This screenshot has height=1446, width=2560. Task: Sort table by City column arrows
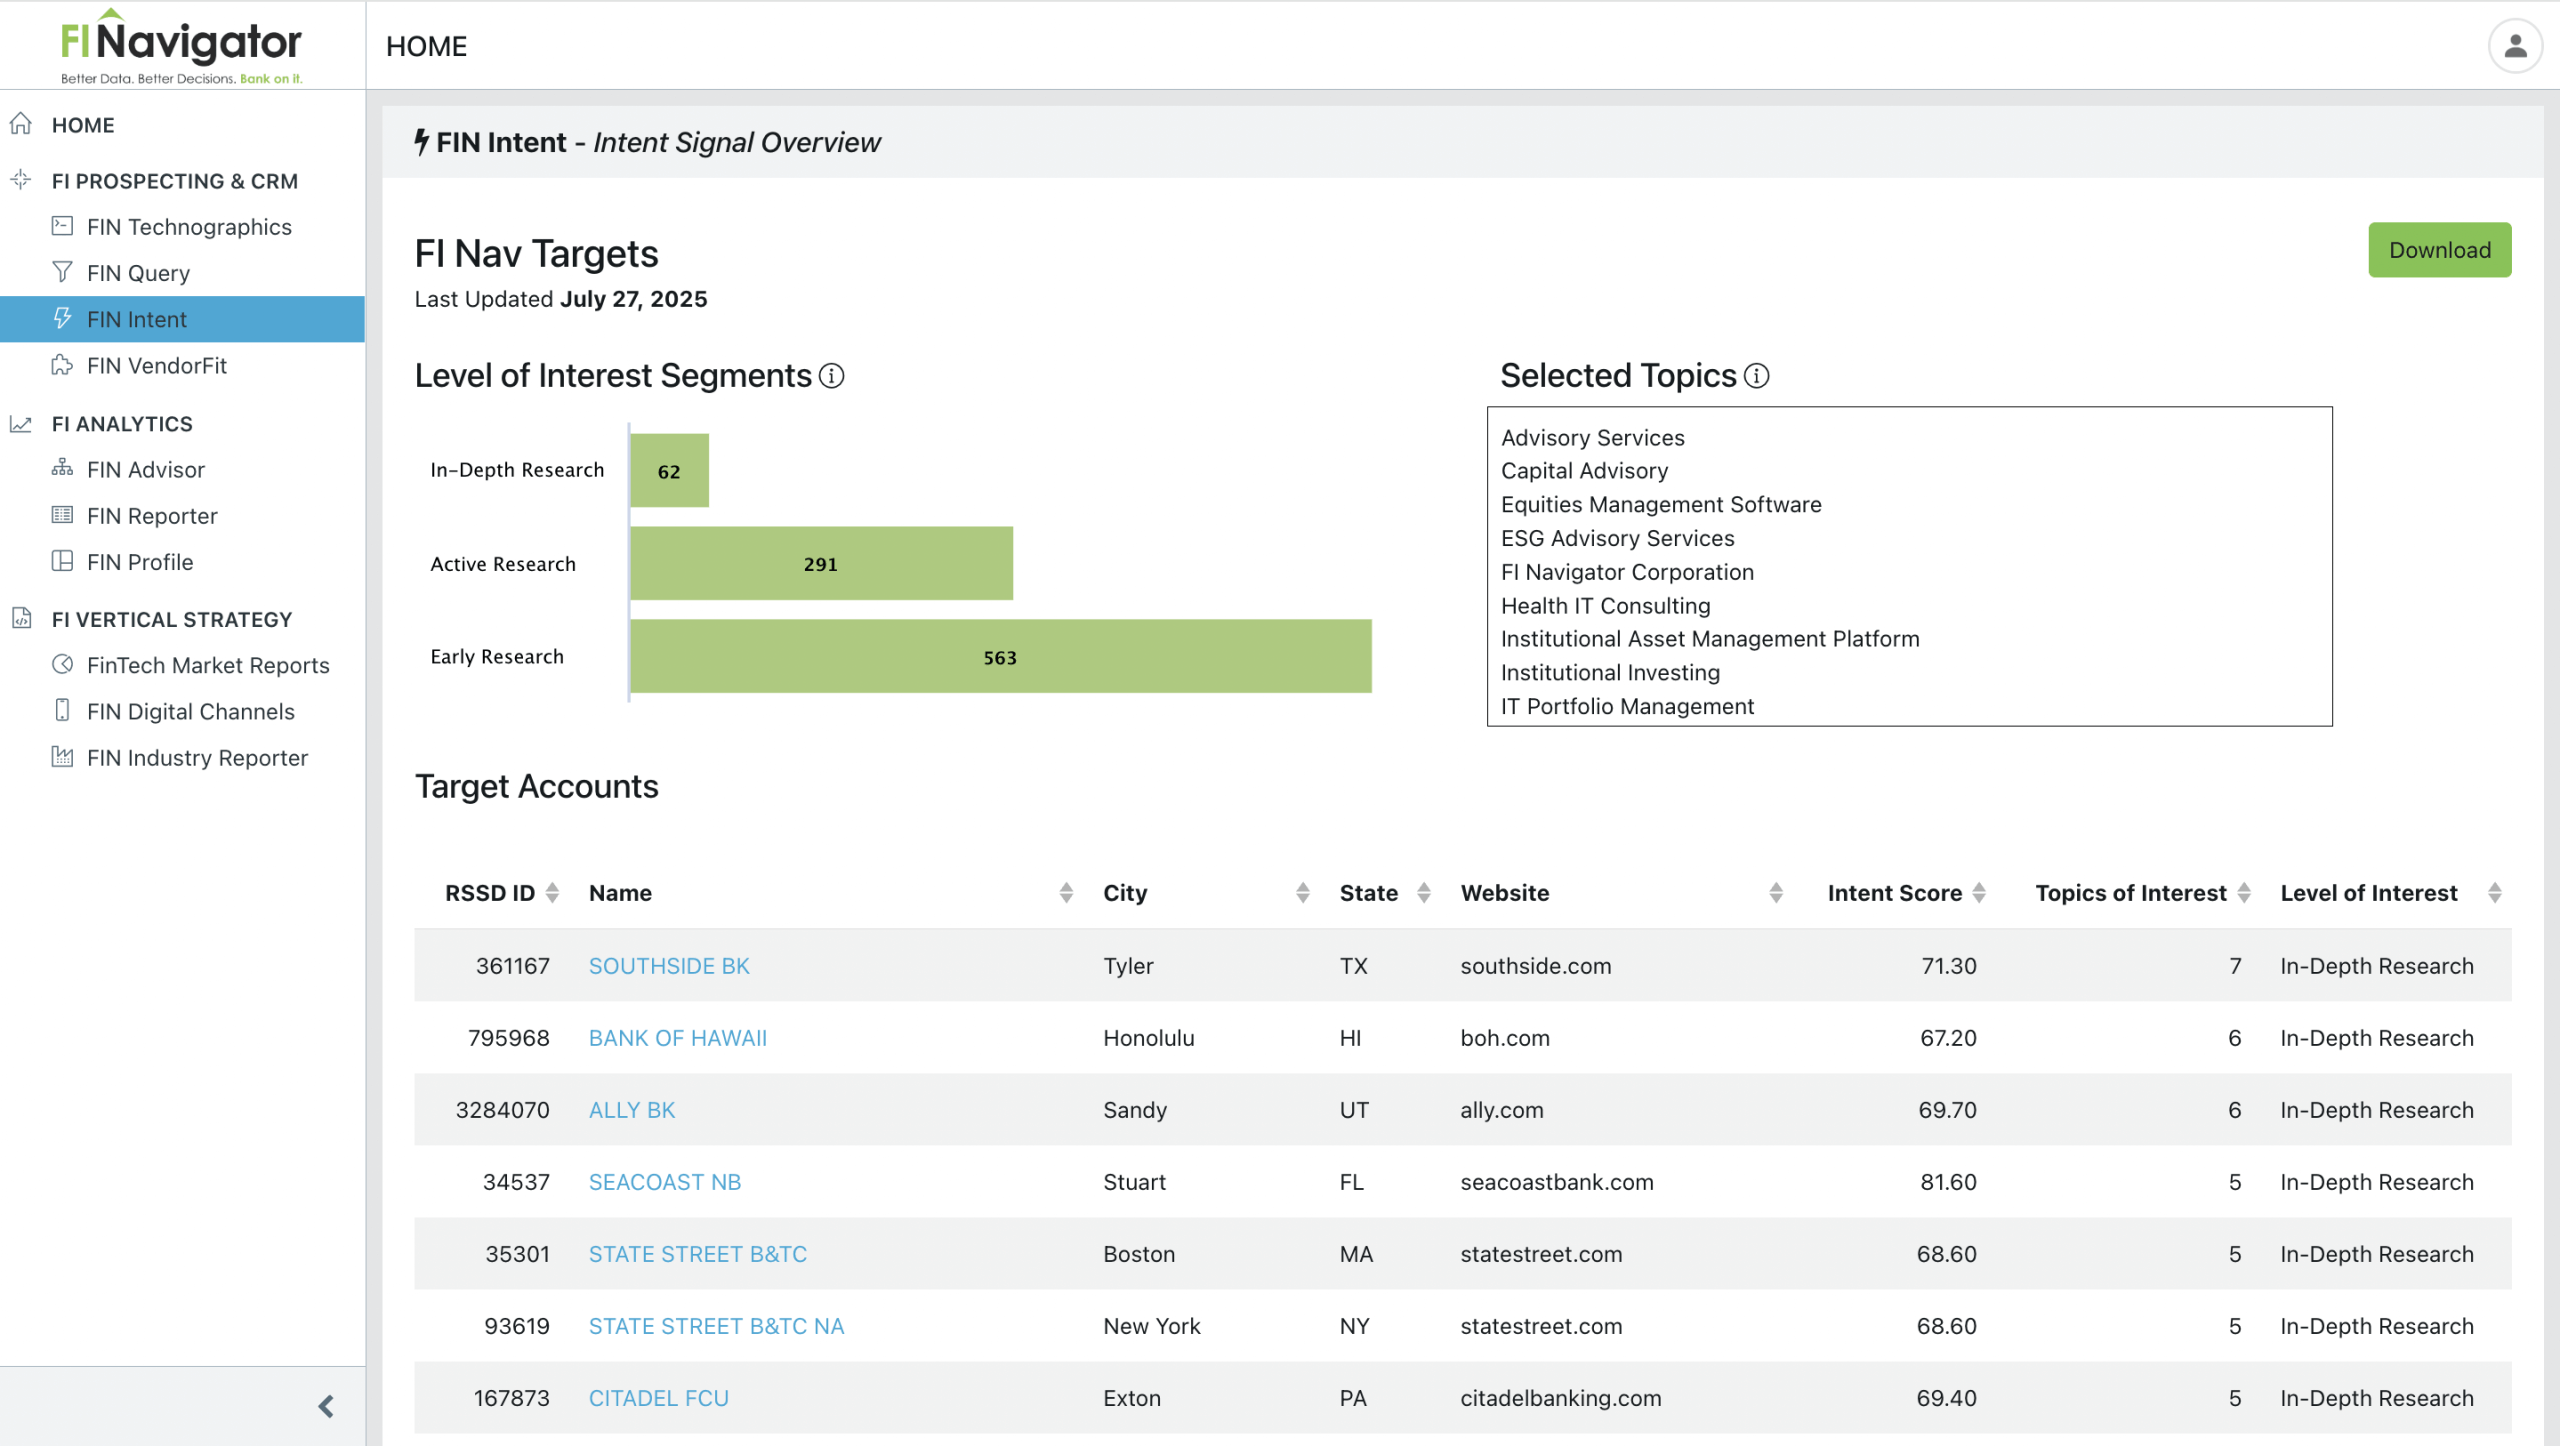coord(1302,893)
